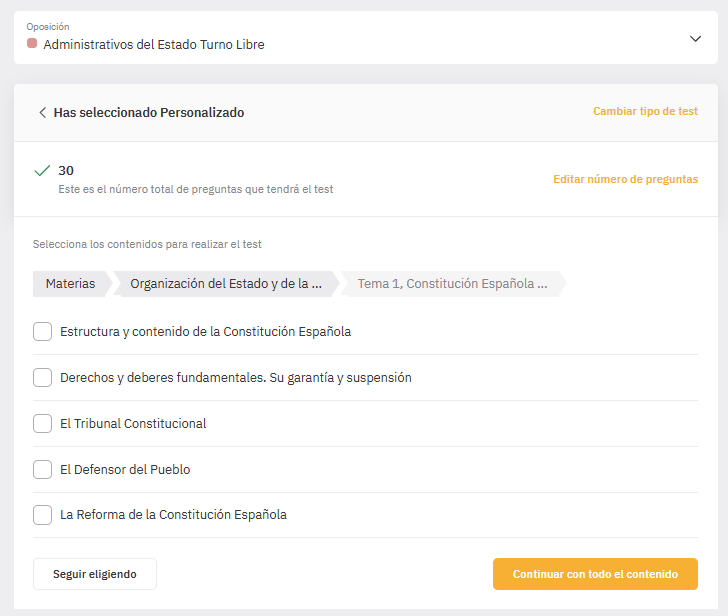
Task: Select La Reforma de la Constitución Española checkbox
Action: pyautogui.click(x=42, y=515)
